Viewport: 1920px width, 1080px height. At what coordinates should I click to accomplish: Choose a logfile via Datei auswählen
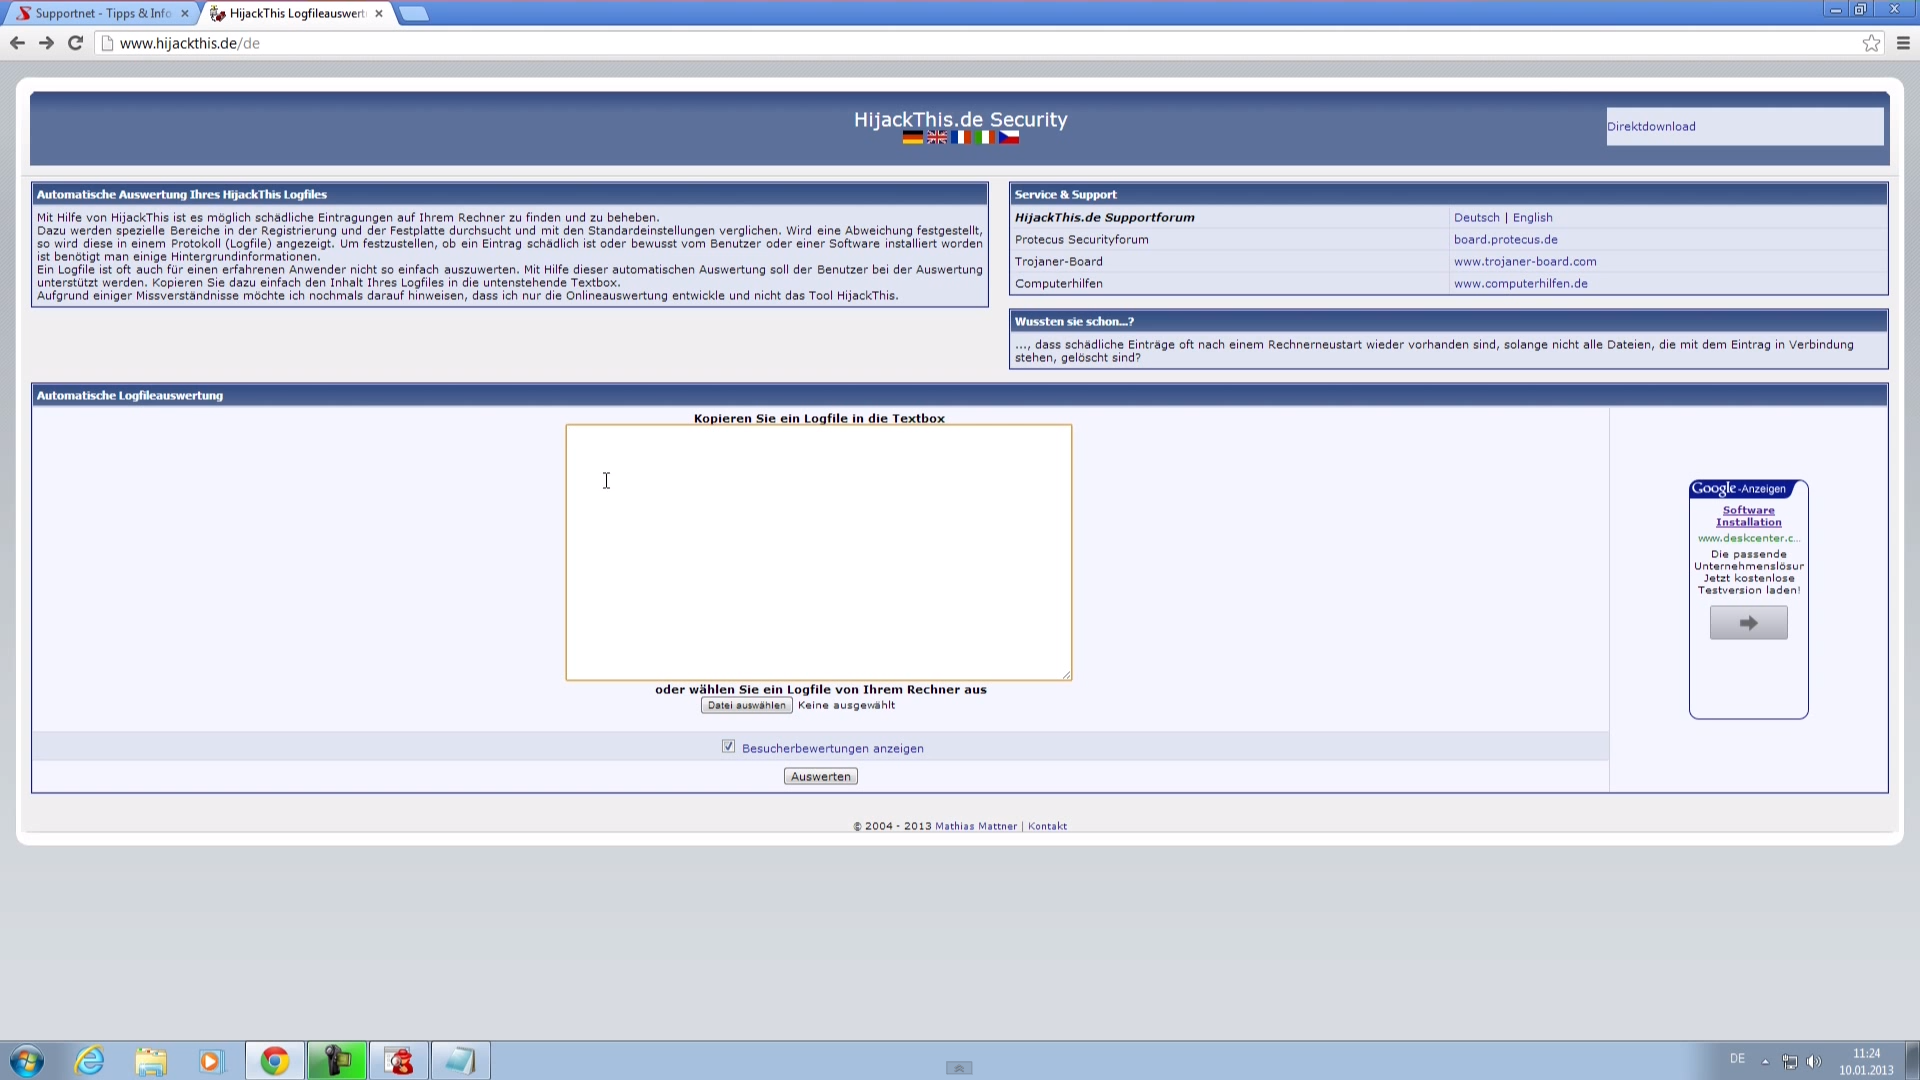745,705
